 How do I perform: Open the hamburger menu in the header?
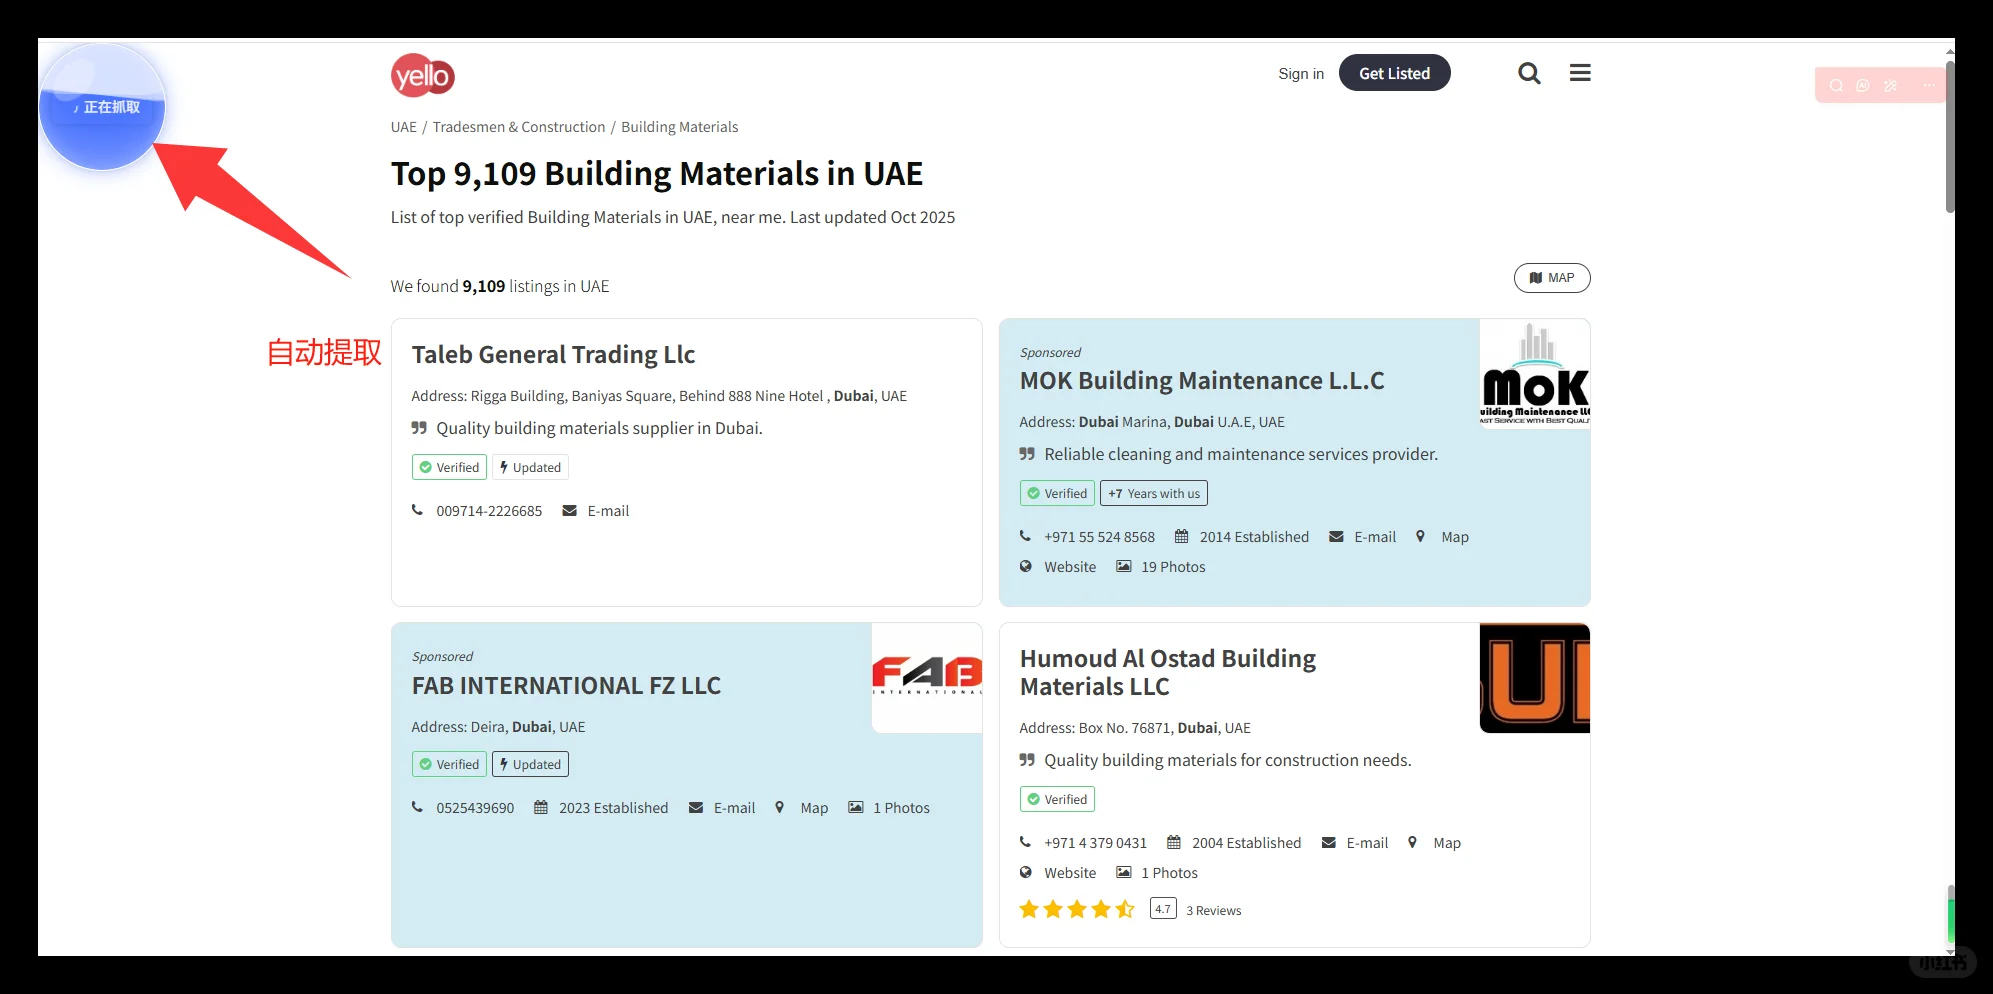1580,73
